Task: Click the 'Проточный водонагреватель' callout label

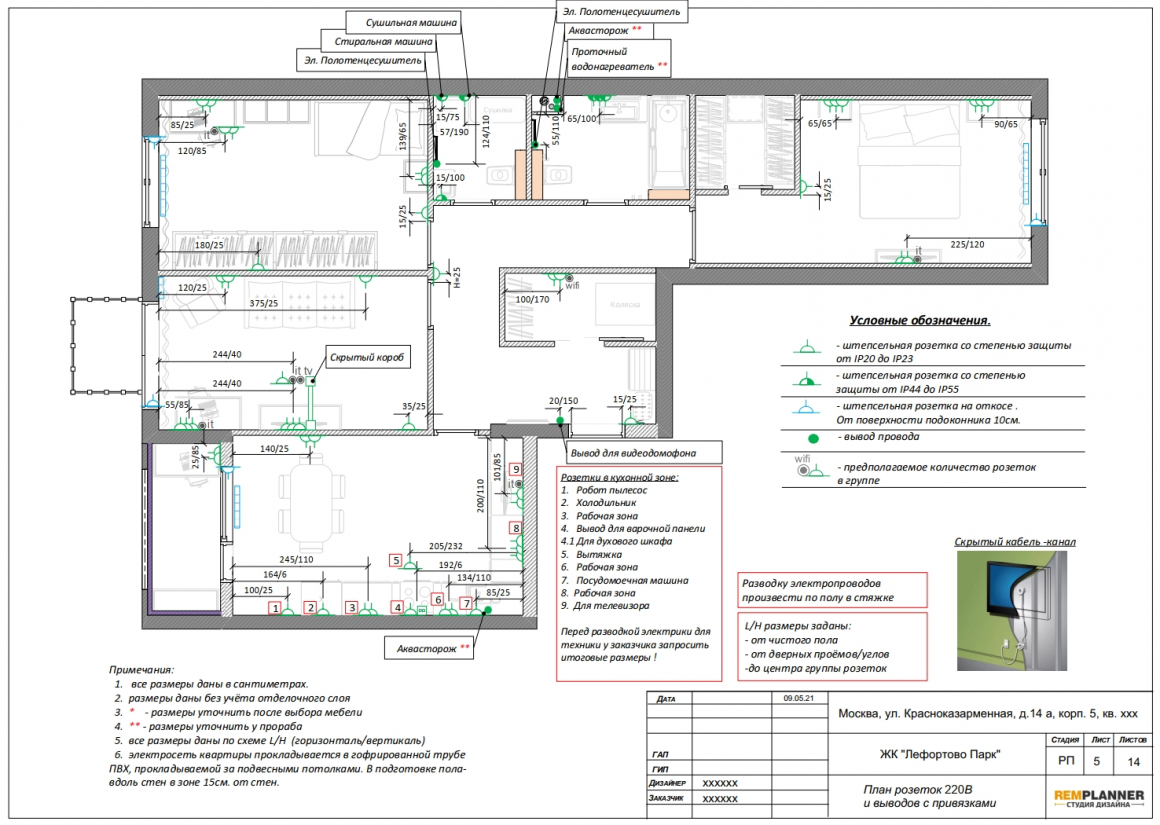Action: coord(618,58)
